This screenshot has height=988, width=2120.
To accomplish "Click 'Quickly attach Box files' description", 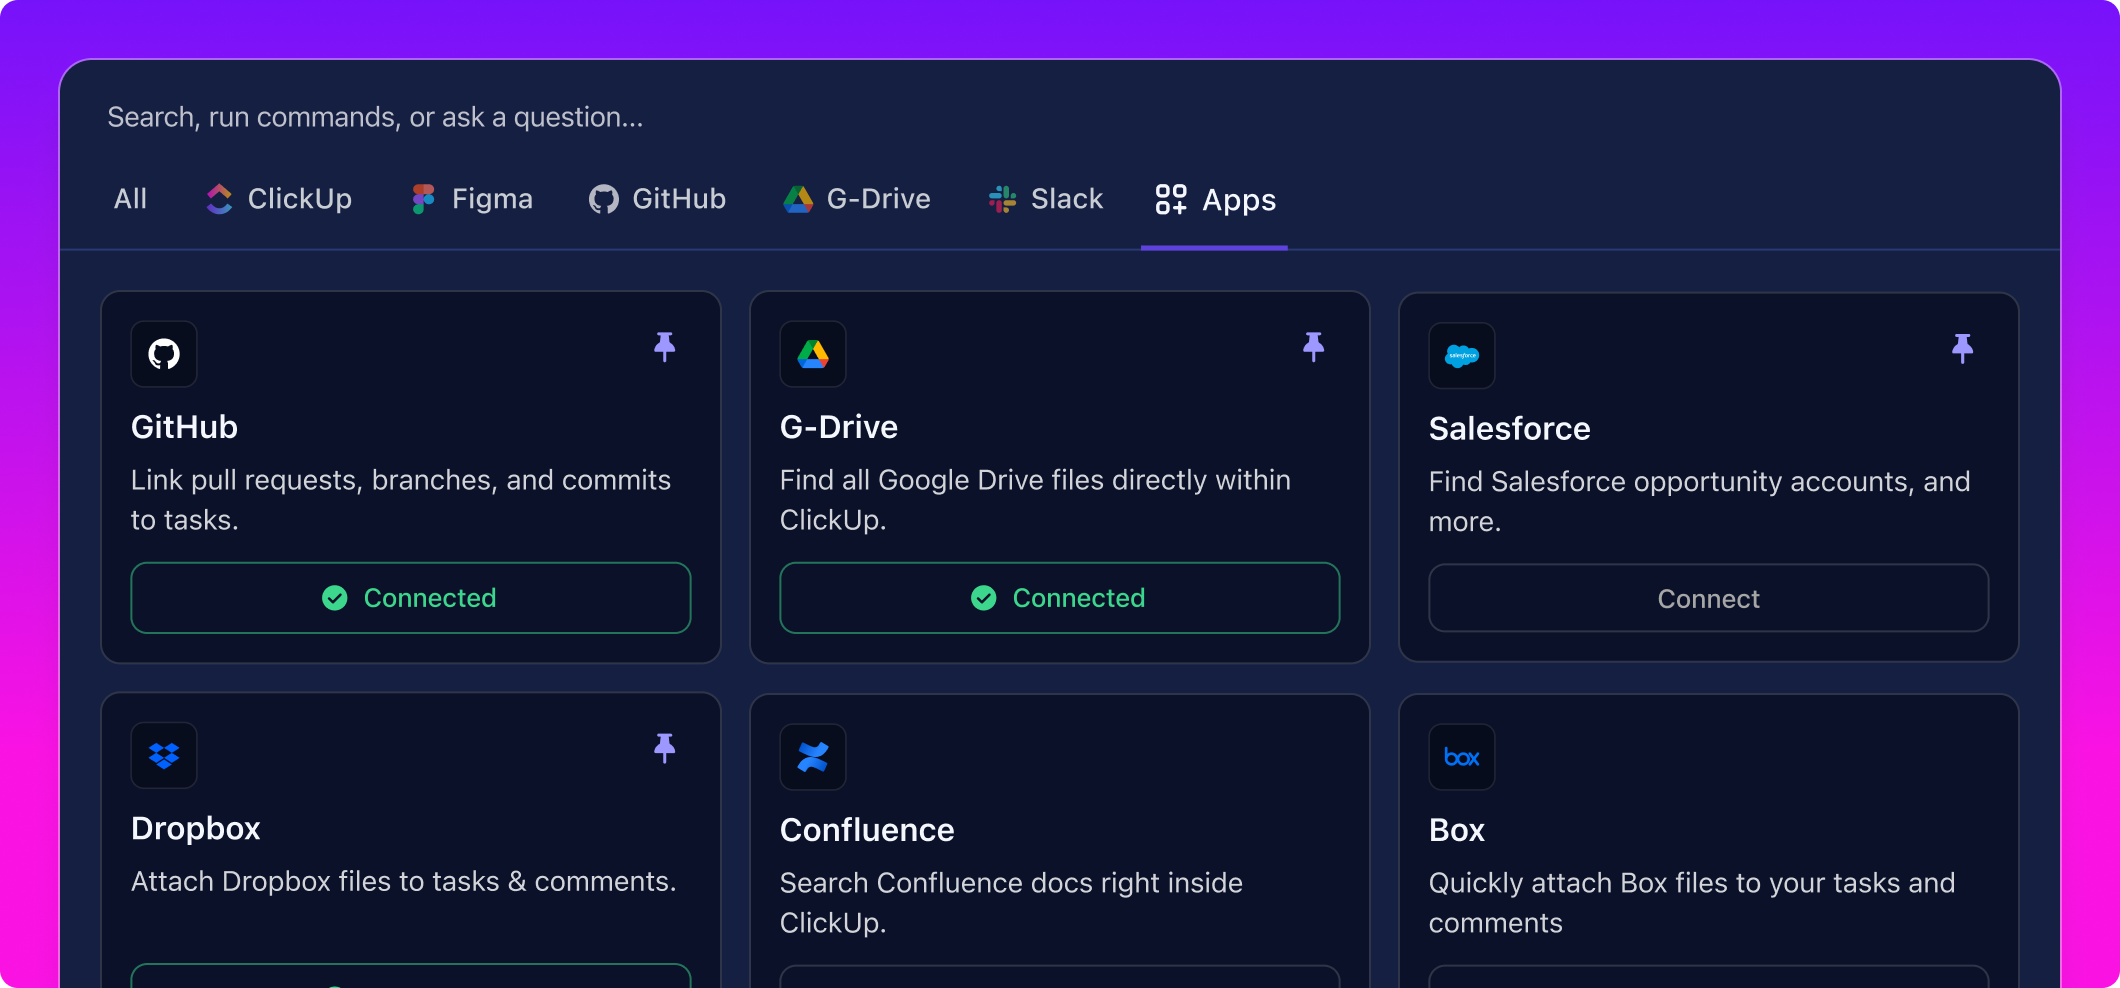I will click(1692, 903).
